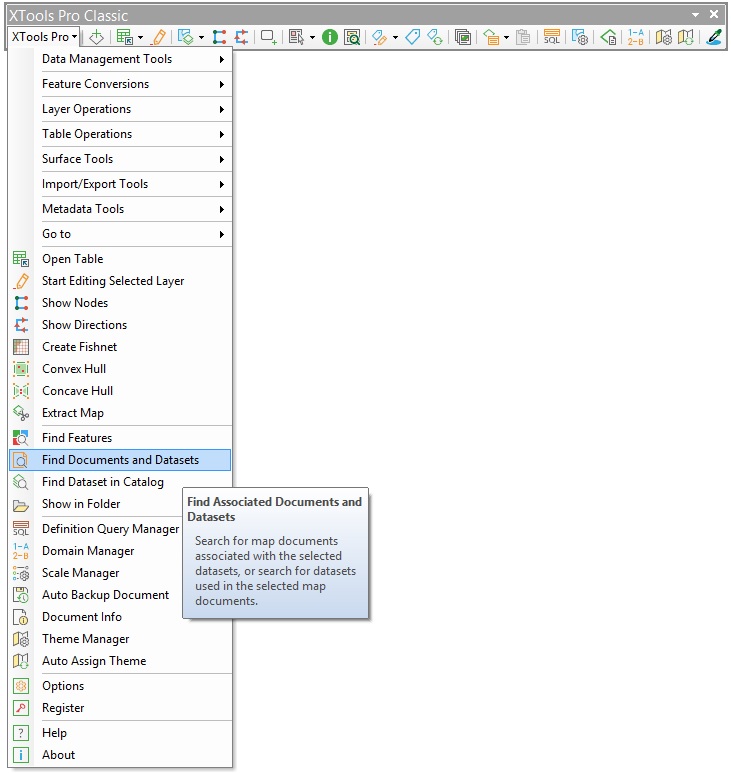Click the Auto Assign Theme toolbar icon
The width and height of the screenshot is (731, 773).
click(686, 37)
